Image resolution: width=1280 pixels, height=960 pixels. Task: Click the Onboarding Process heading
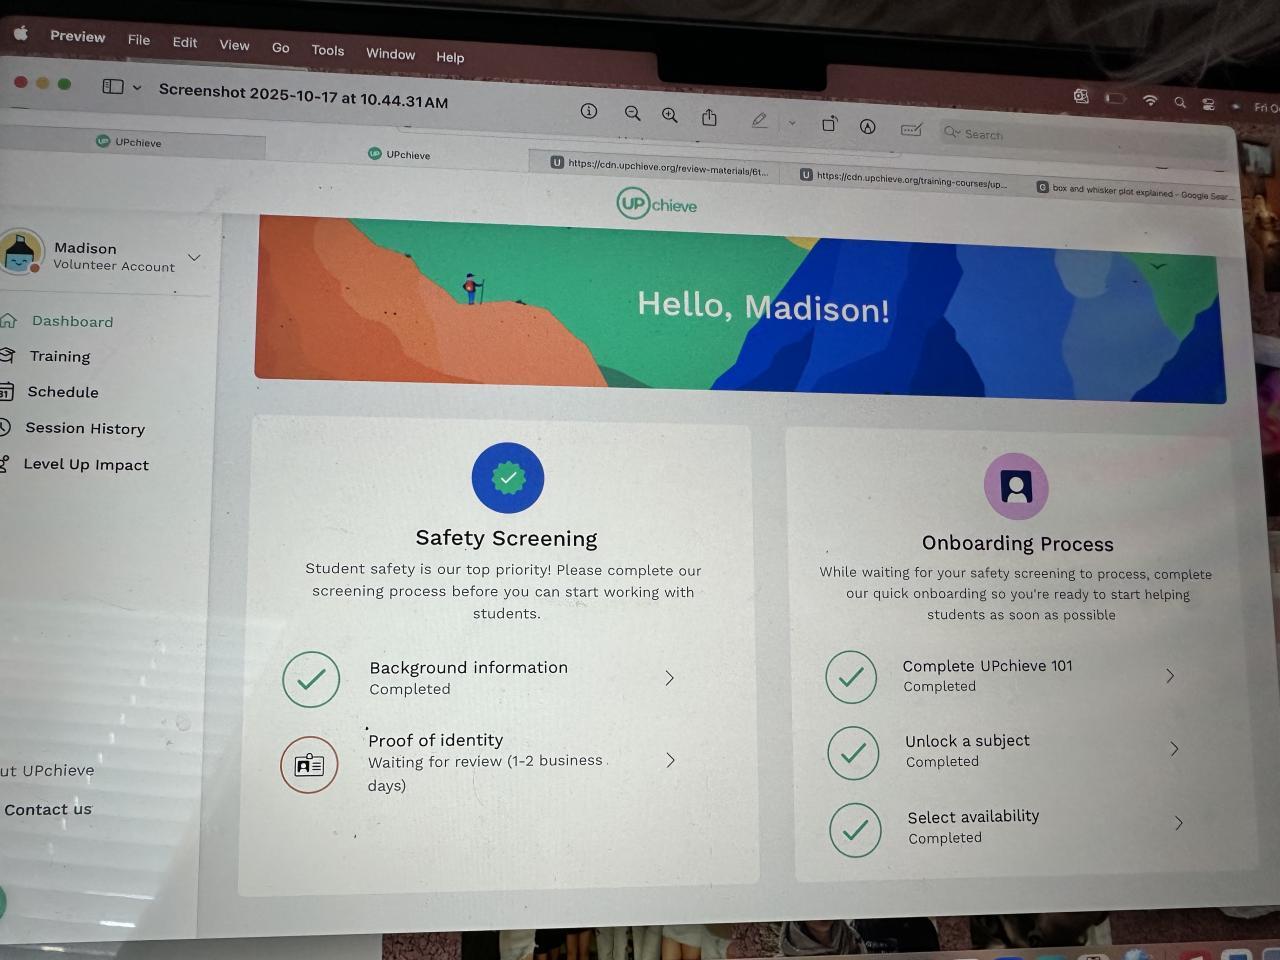point(1017,543)
